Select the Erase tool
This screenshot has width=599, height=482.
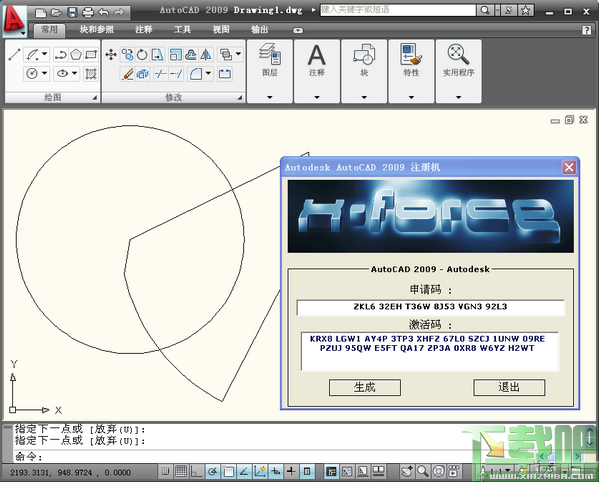(128, 73)
